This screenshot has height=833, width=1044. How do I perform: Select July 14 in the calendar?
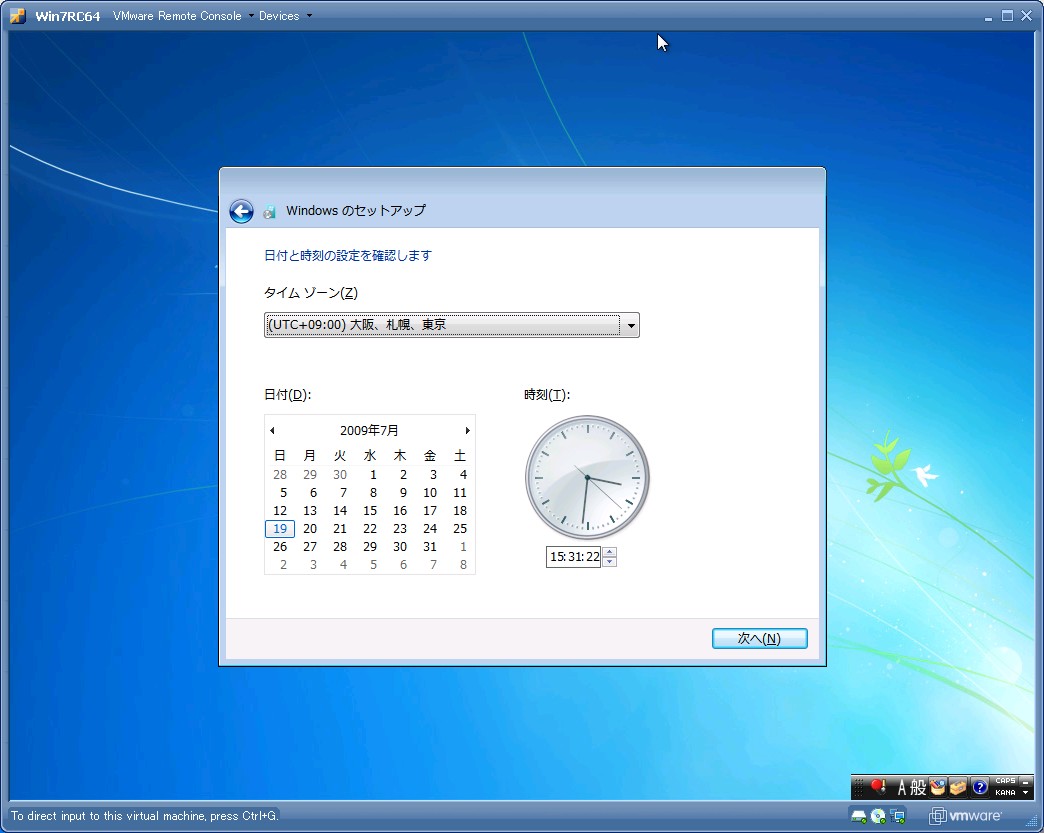pyautogui.click(x=340, y=511)
